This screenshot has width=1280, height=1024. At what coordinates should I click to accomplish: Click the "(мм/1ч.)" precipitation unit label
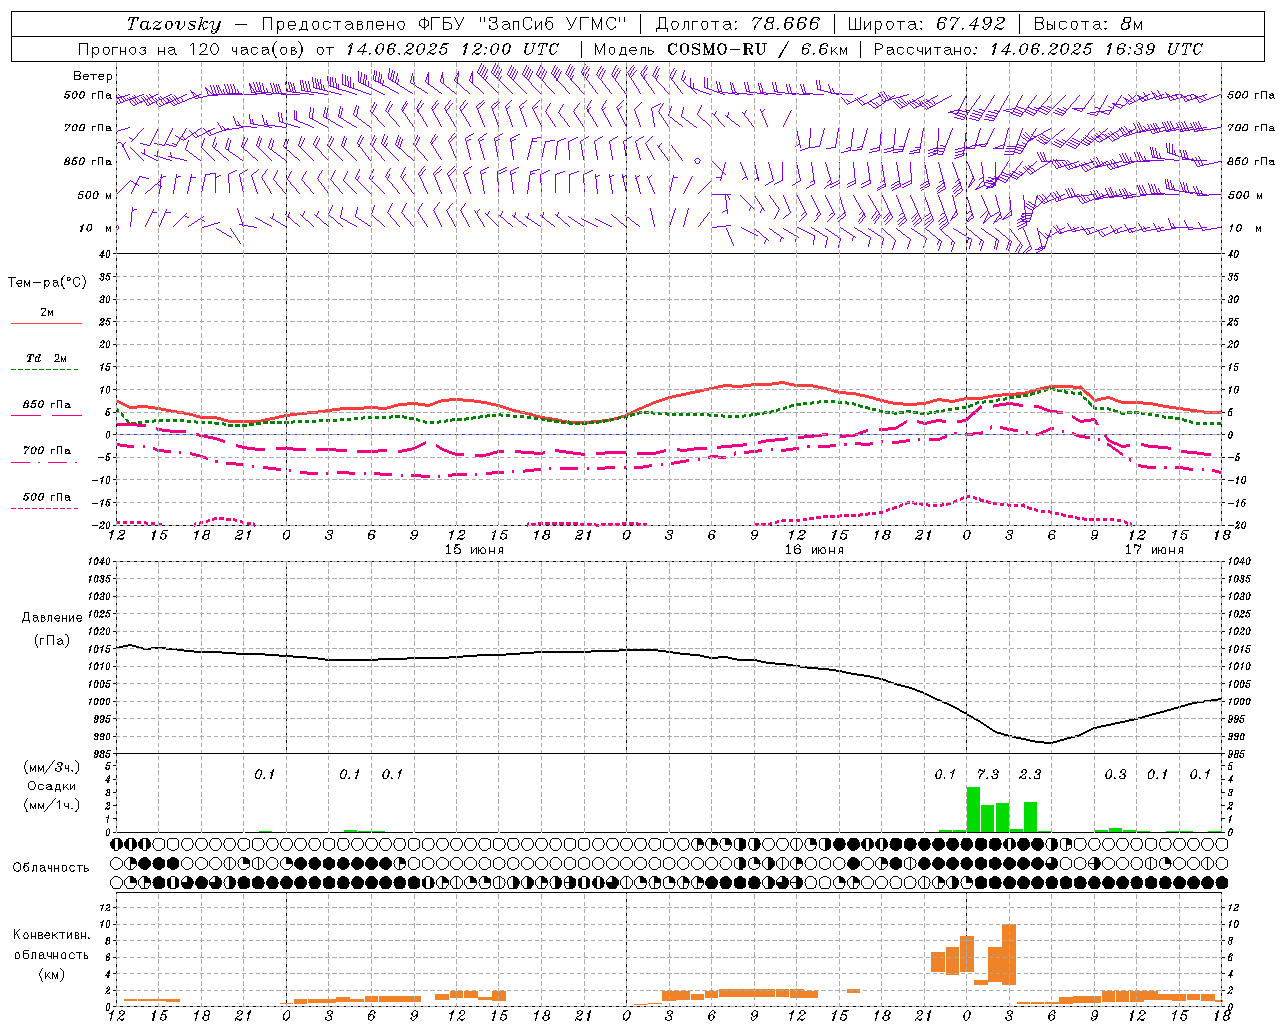point(51,805)
